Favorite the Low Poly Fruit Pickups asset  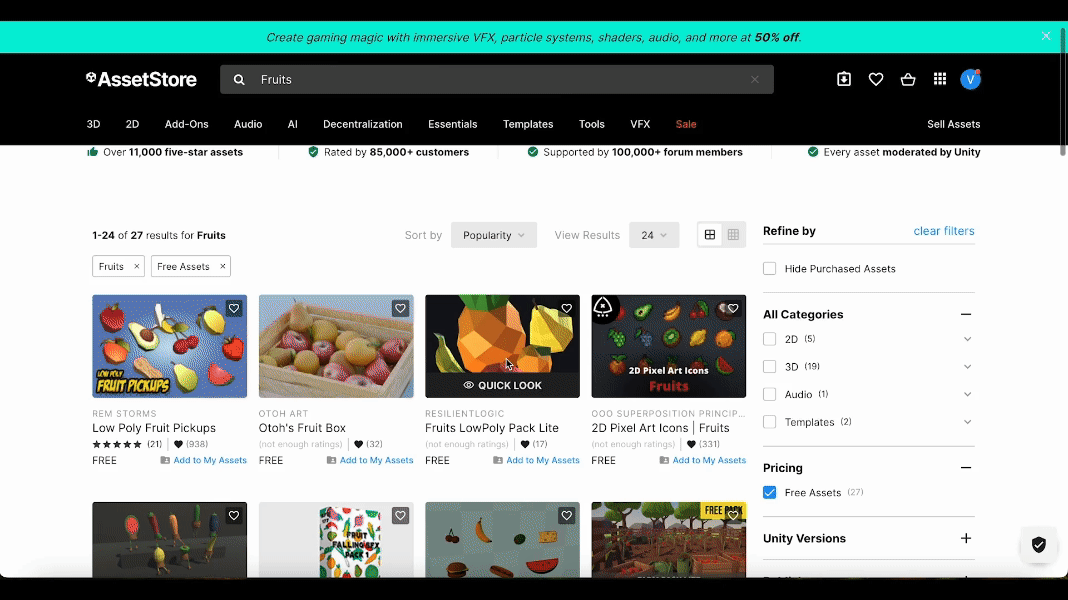coord(234,308)
